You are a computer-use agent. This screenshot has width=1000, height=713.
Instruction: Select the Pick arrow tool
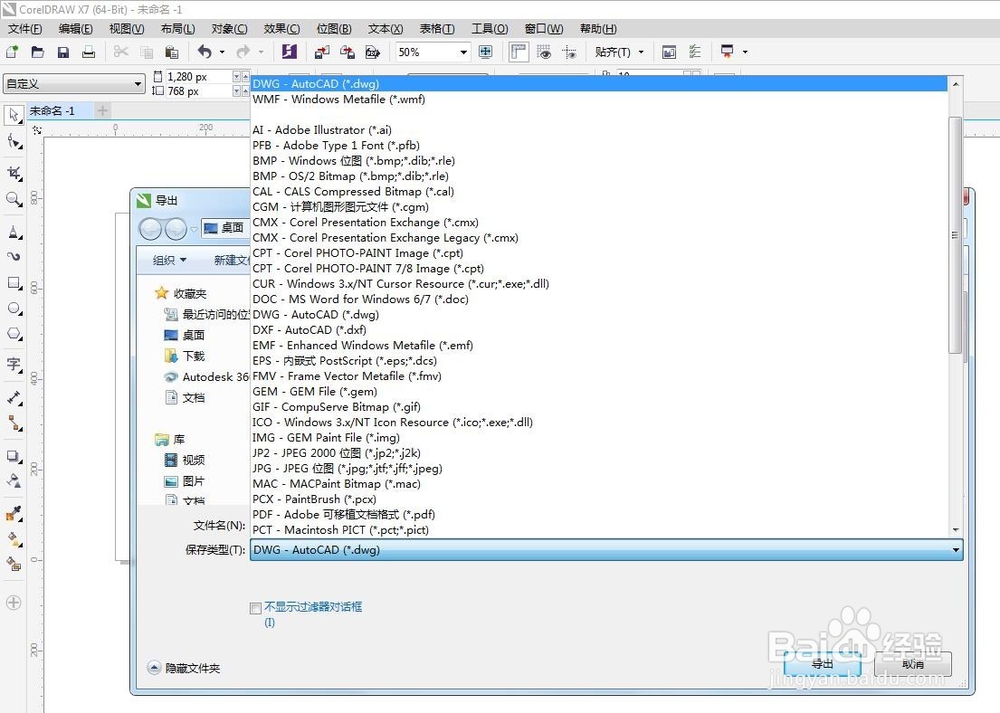click(x=13, y=115)
